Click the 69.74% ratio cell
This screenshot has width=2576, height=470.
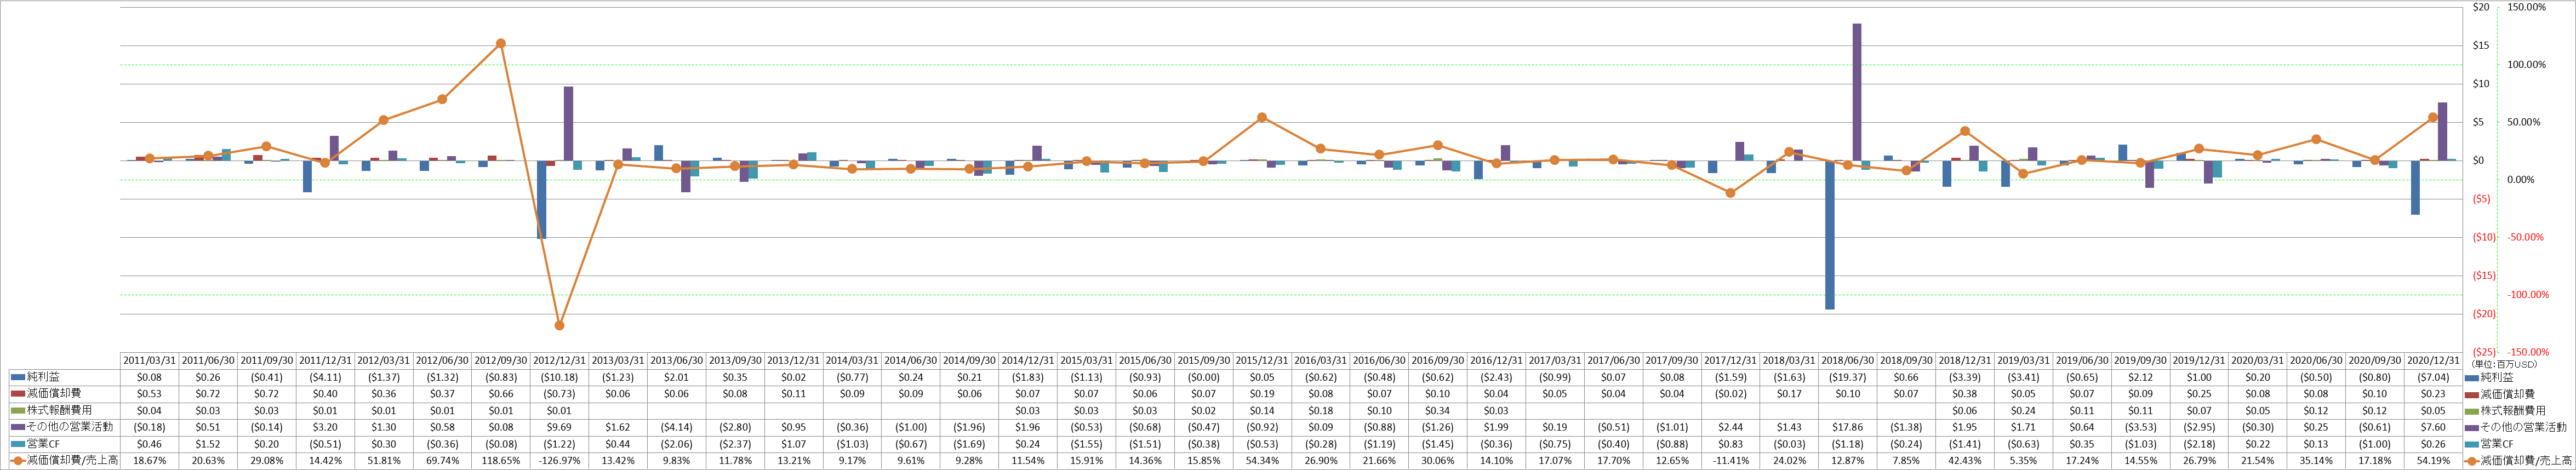(443, 461)
